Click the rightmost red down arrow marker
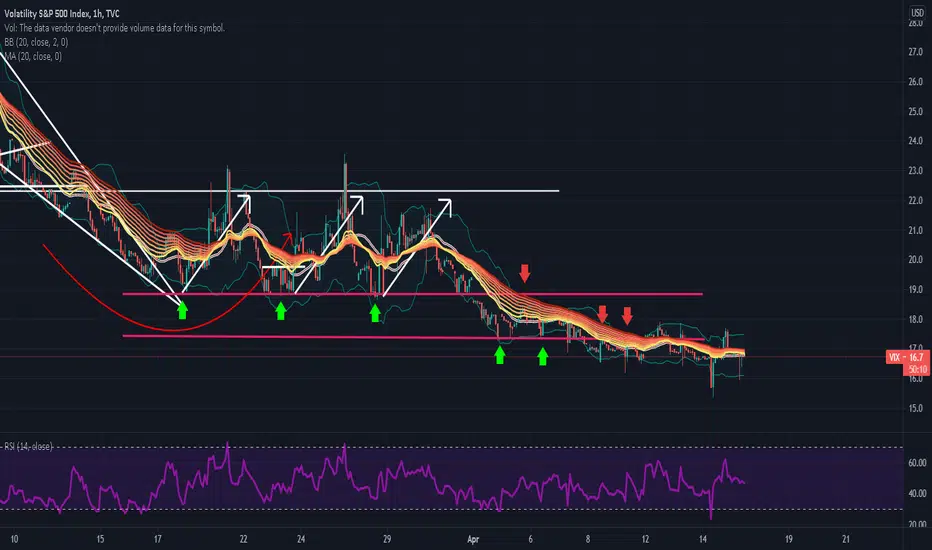 pos(627,316)
